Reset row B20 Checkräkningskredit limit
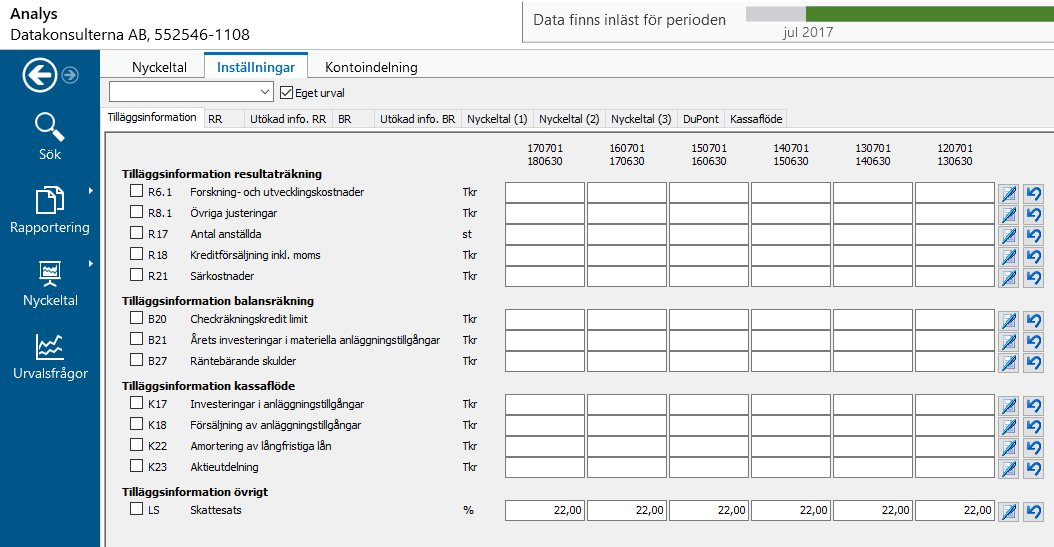Image resolution: width=1054 pixels, height=547 pixels. click(1034, 321)
